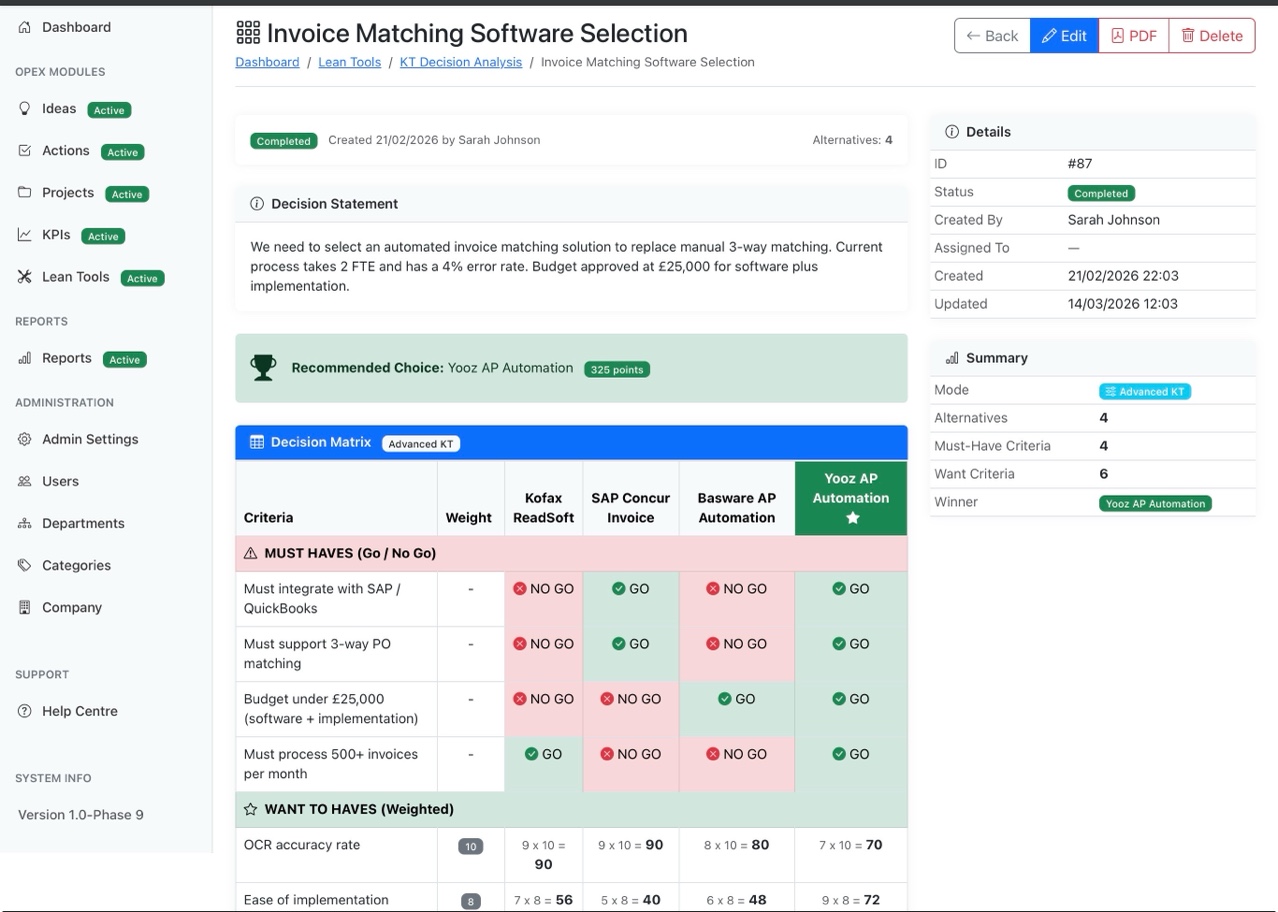Select the Help Centre question mark icon
The height and width of the screenshot is (912, 1278).
tap(24, 711)
